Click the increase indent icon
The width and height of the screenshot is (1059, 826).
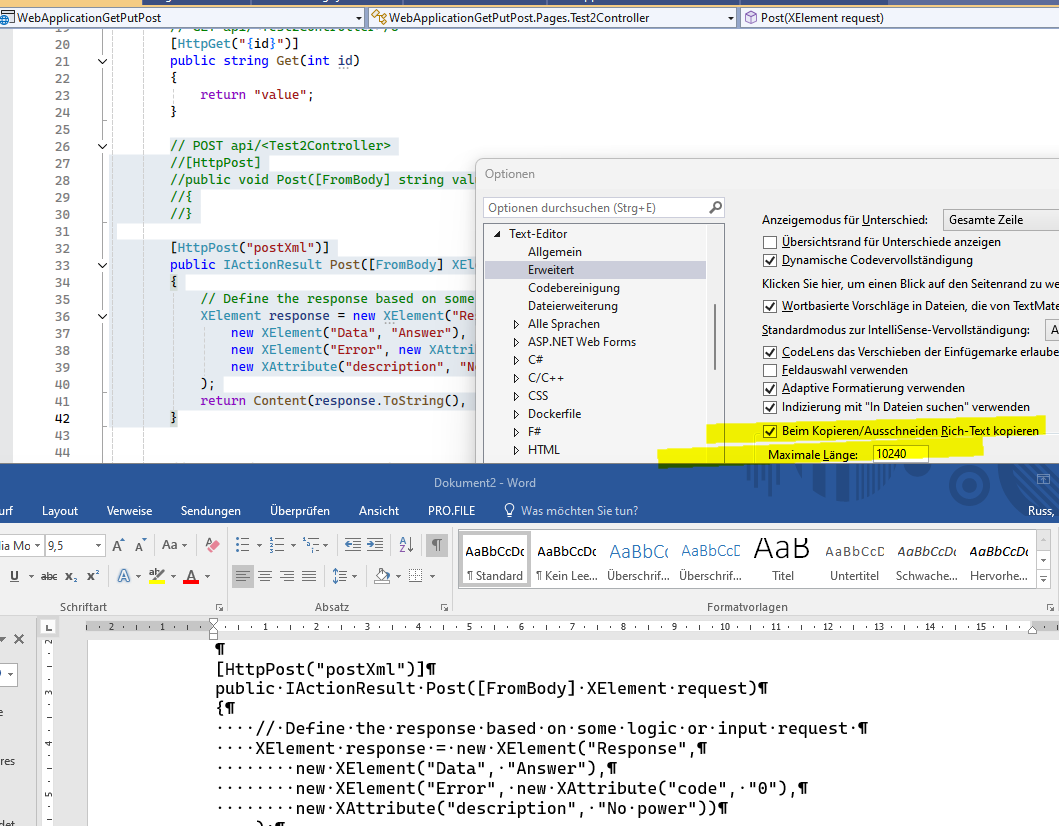click(x=377, y=545)
